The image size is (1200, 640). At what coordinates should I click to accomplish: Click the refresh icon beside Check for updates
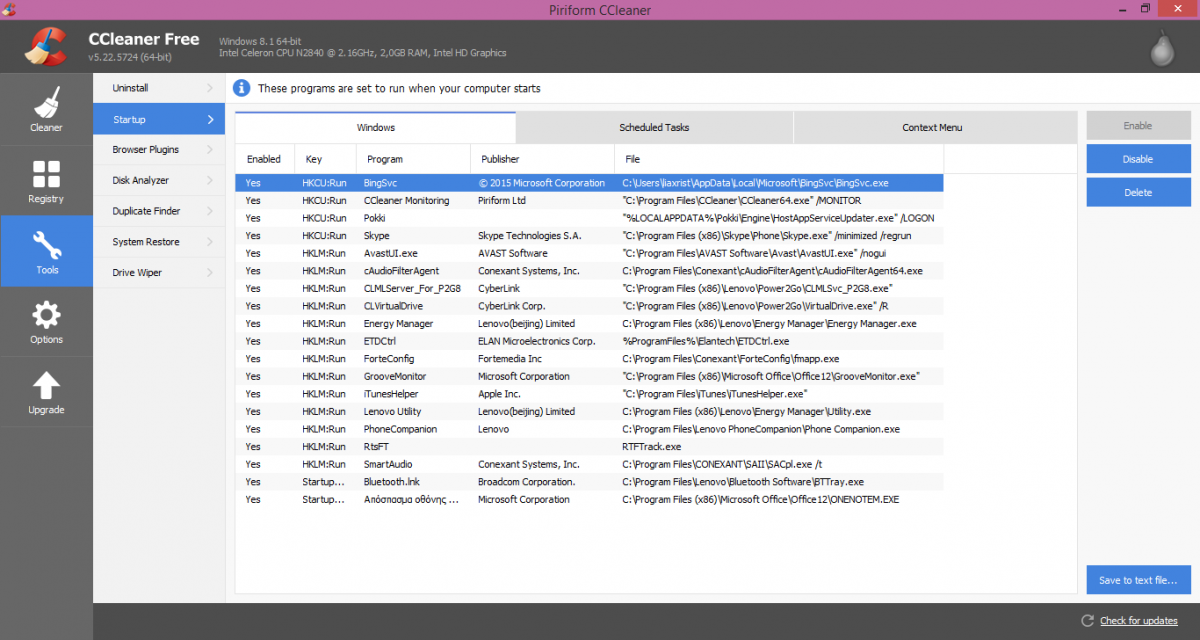(1089, 621)
